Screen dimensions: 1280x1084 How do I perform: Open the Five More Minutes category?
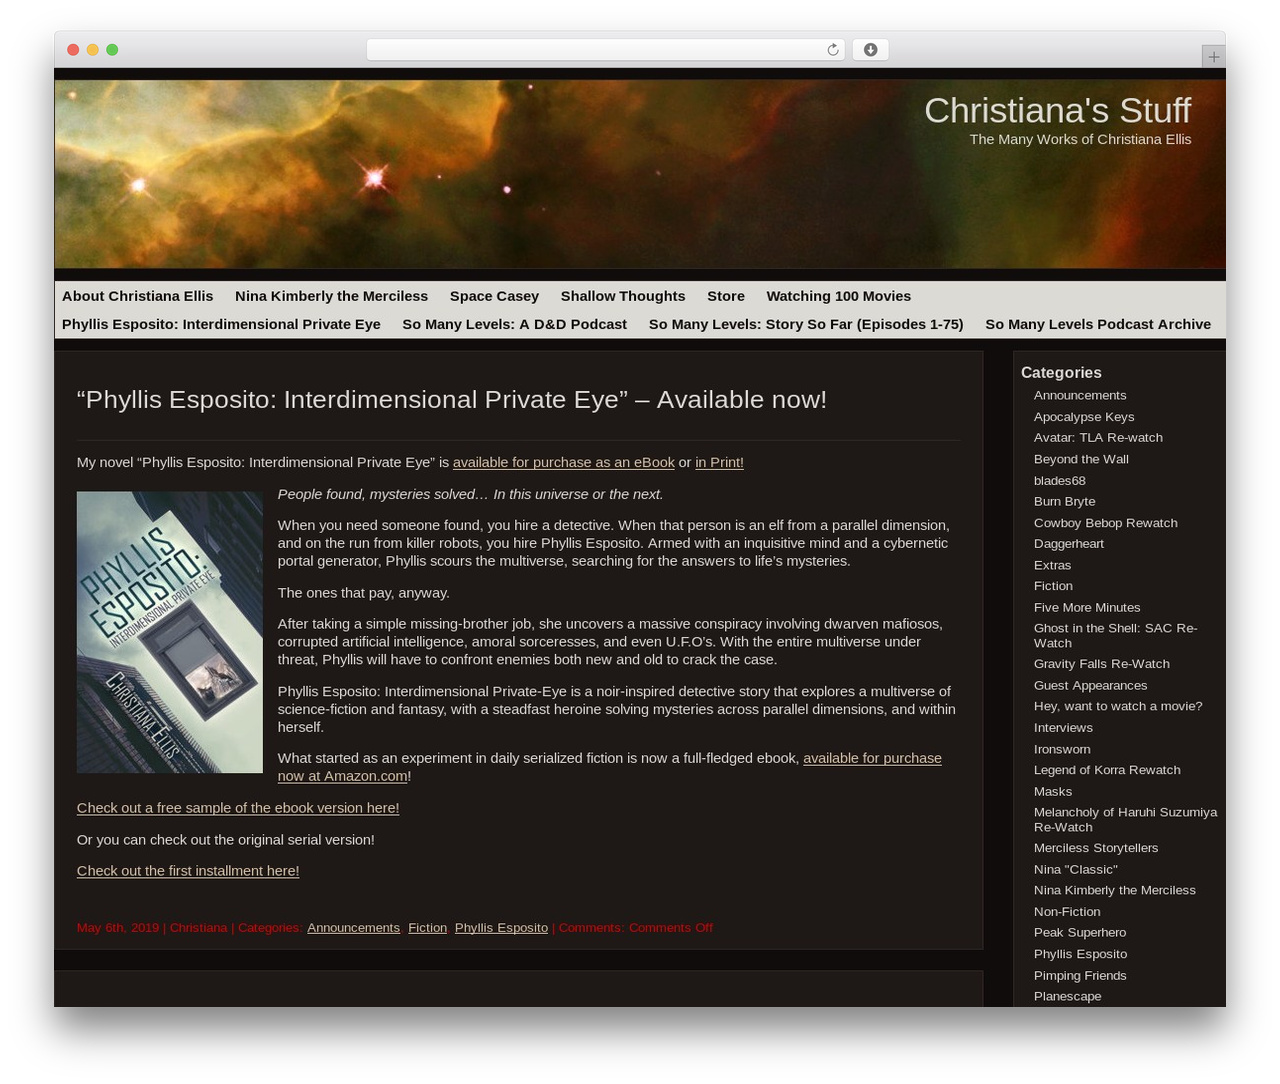click(1087, 608)
